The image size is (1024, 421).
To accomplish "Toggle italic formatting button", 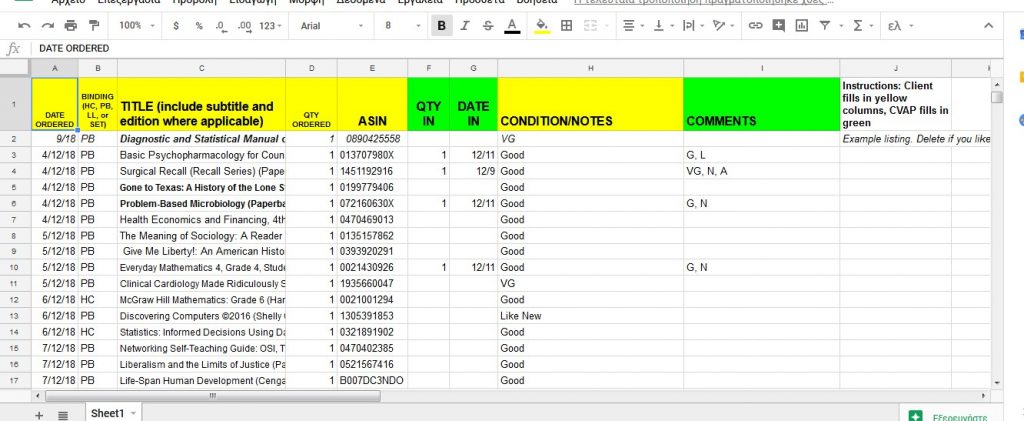I will tap(465, 25).
